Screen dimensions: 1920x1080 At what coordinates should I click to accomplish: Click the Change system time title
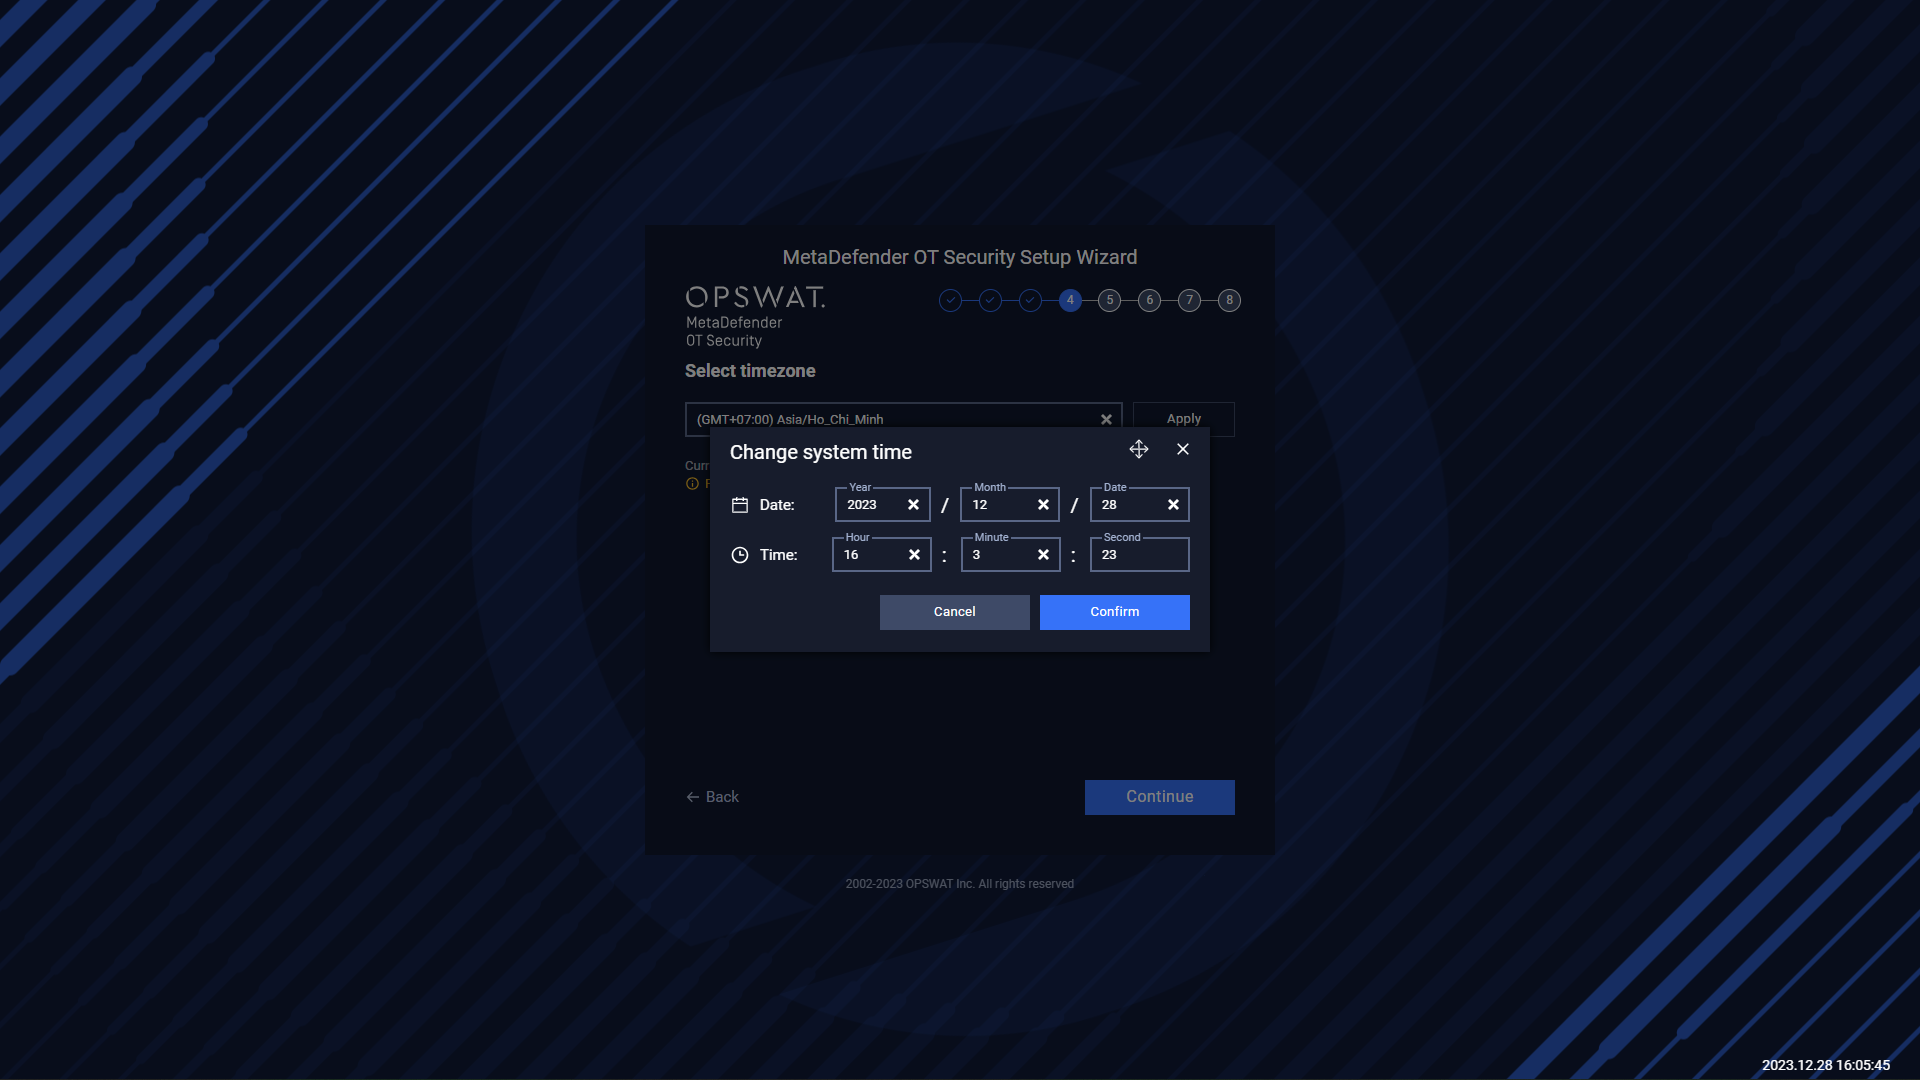[x=821, y=452]
